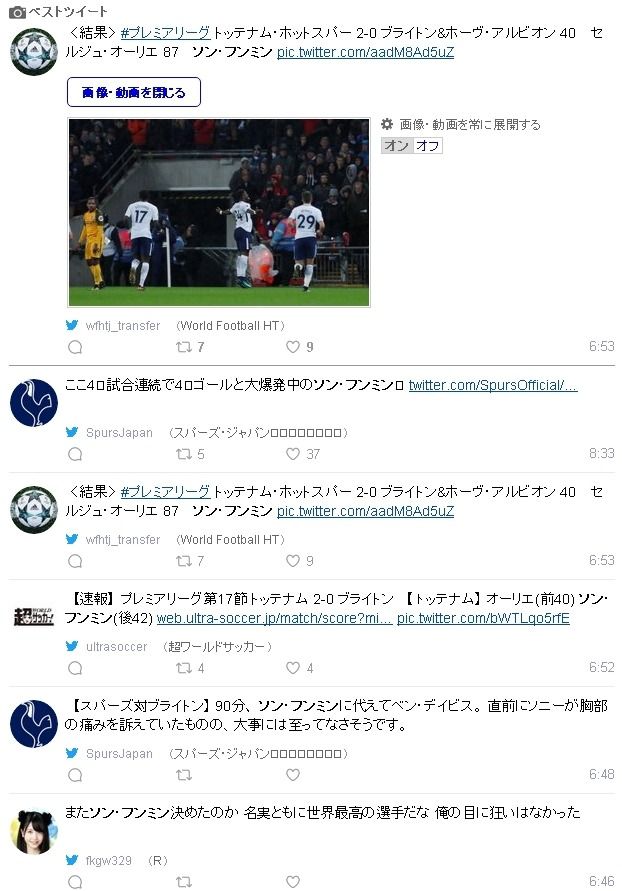This screenshot has width=622, height=891.
Task: Turn on always-expand images with オン
Action: coord(396,145)
